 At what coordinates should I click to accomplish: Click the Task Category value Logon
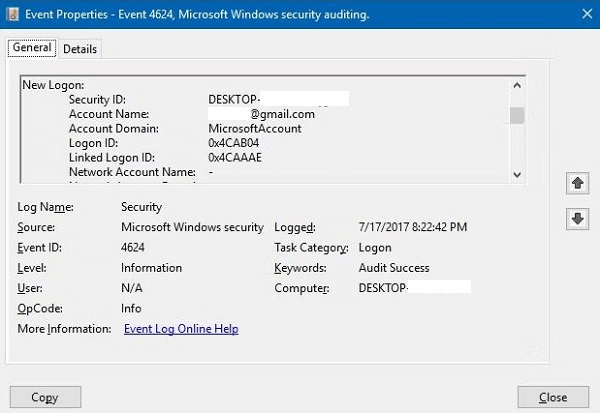(376, 247)
